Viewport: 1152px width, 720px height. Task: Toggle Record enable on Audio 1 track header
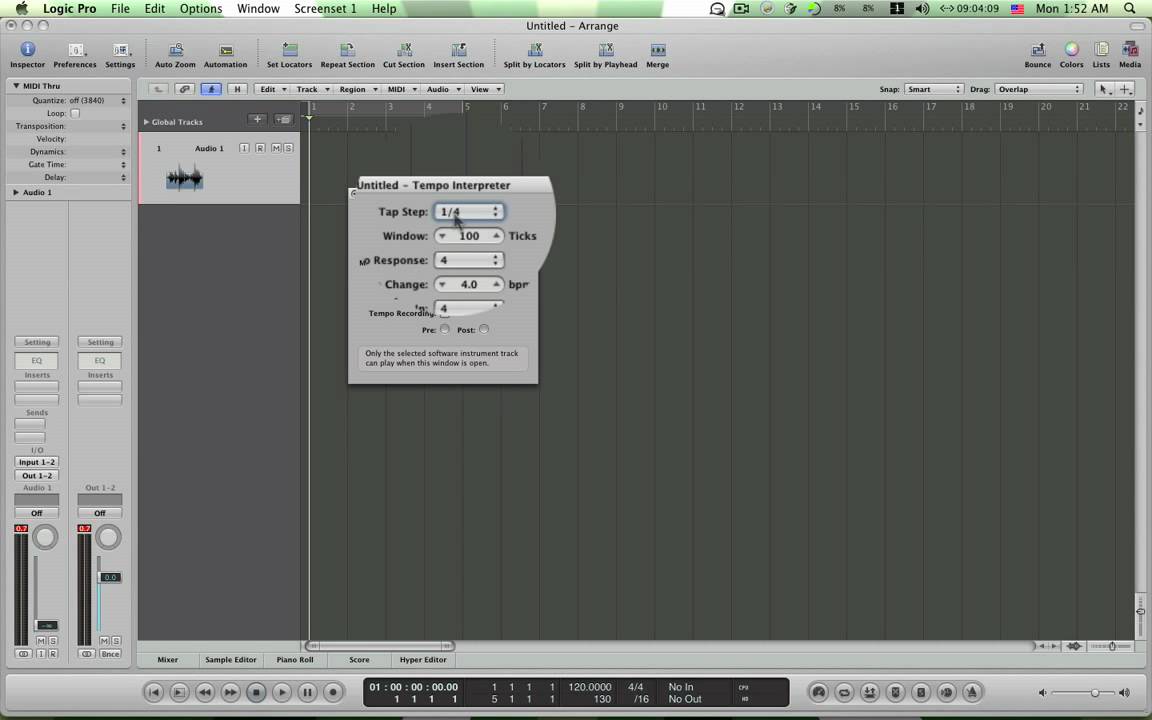pyautogui.click(x=260, y=148)
